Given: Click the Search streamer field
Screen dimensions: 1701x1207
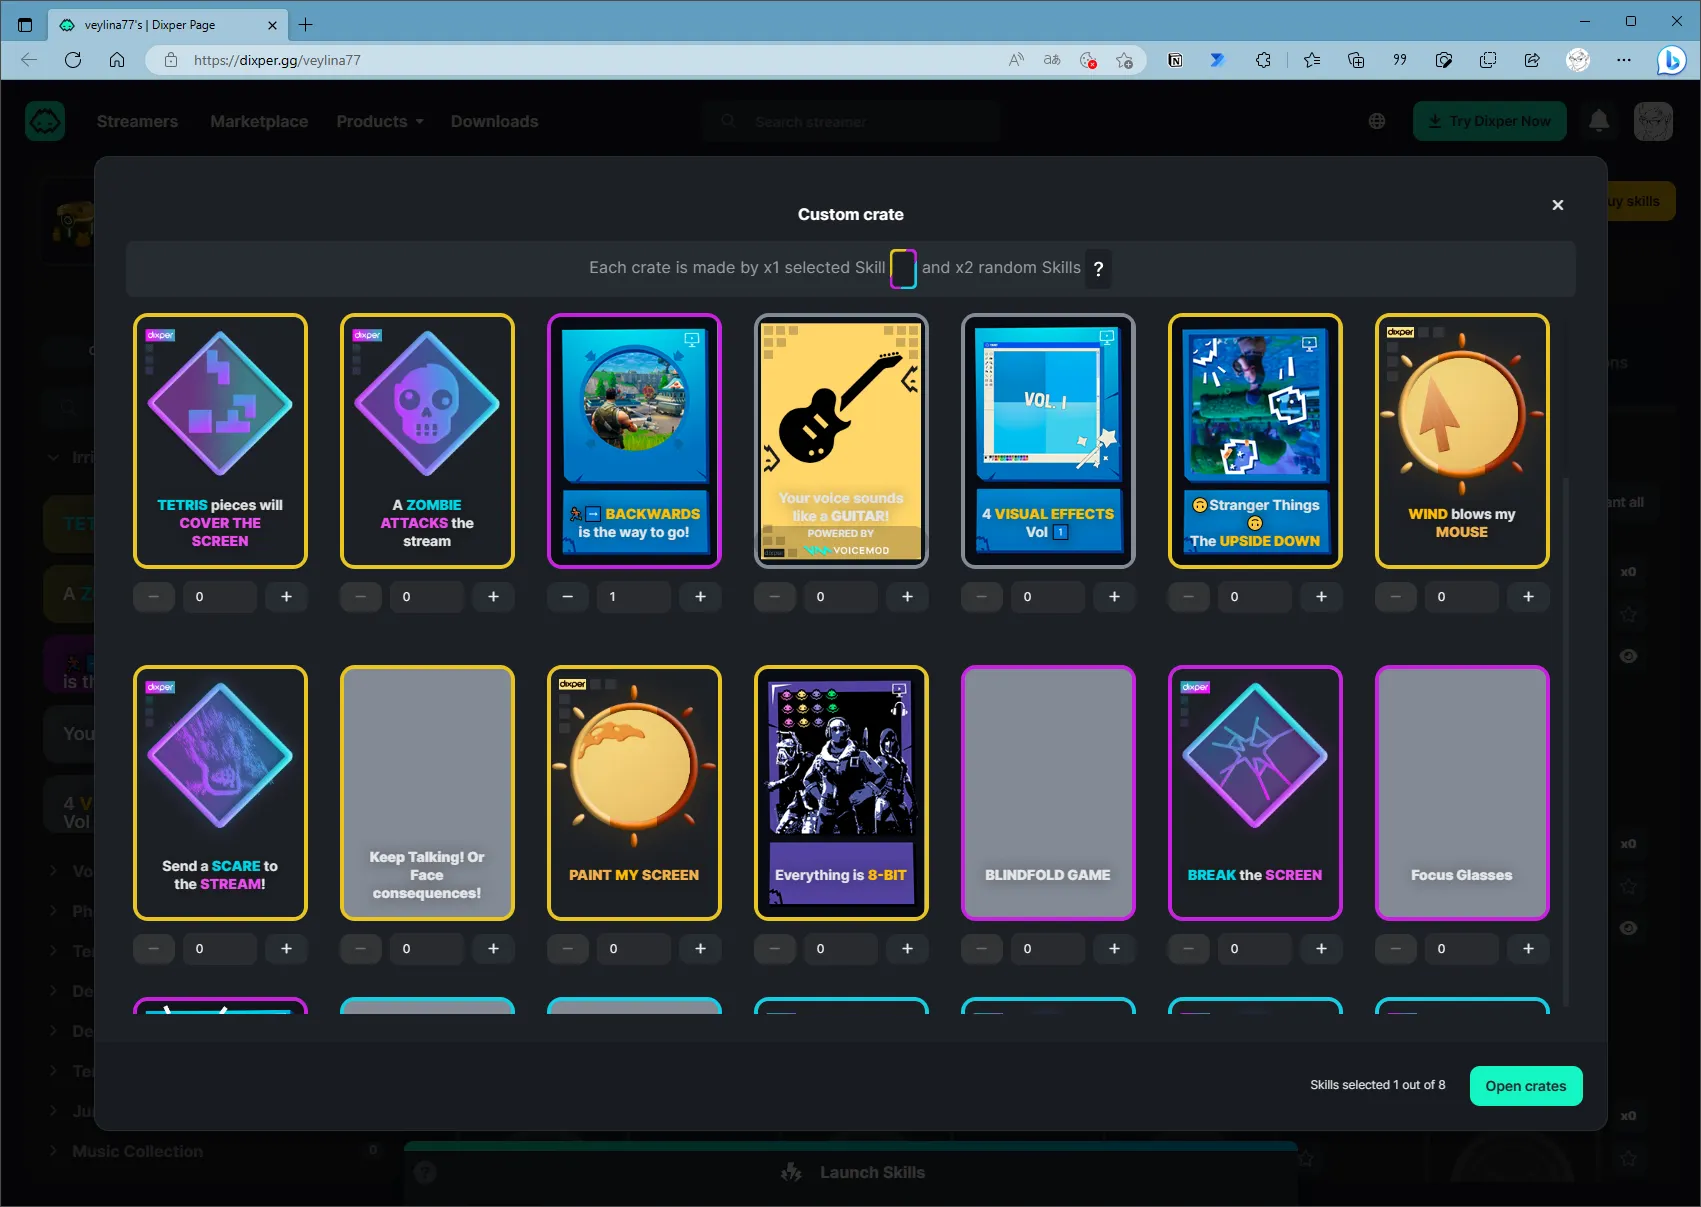Looking at the screenshot, I should 850,121.
